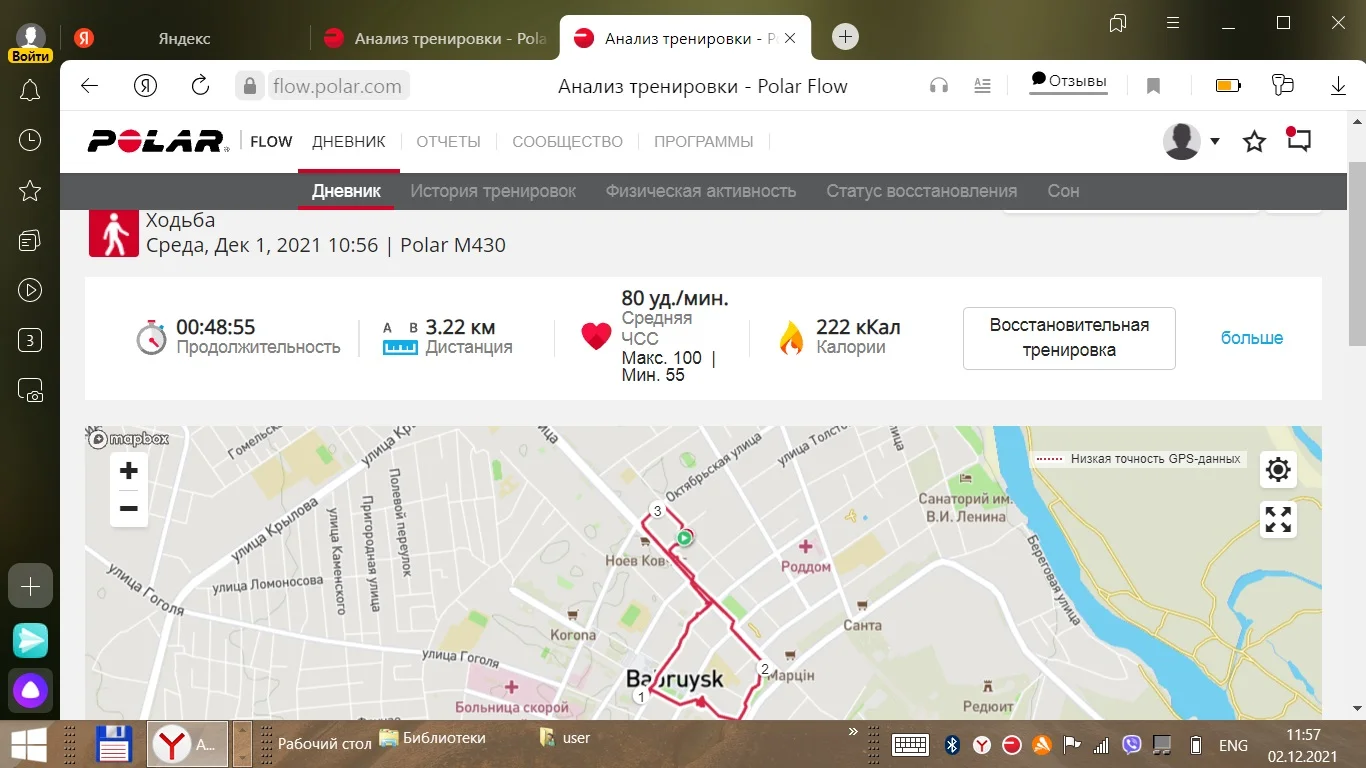Switch to the Яндекс browser tab
Screen dimensions: 1366x768
point(184,38)
